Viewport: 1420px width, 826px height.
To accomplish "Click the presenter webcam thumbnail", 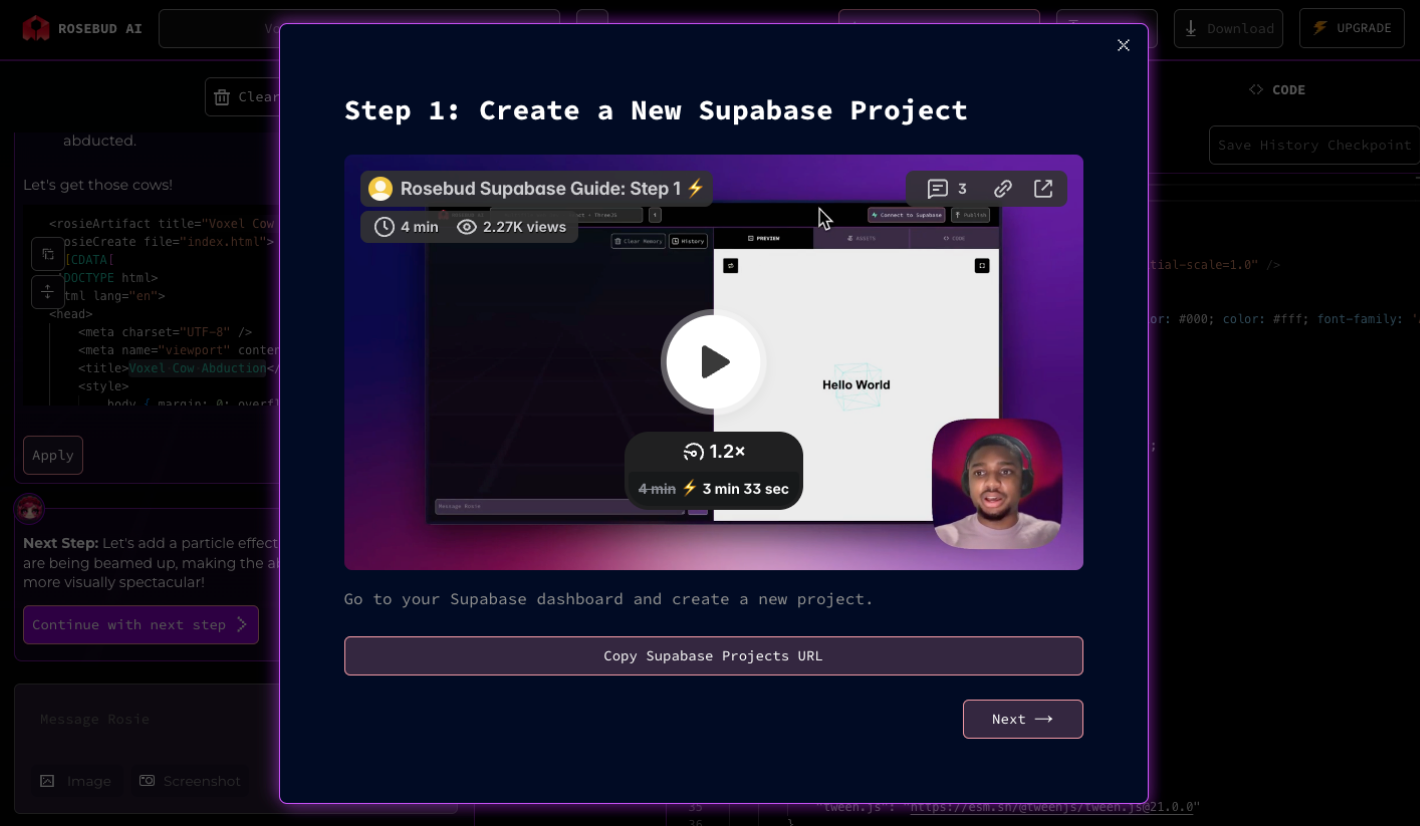I will (x=997, y=484).
